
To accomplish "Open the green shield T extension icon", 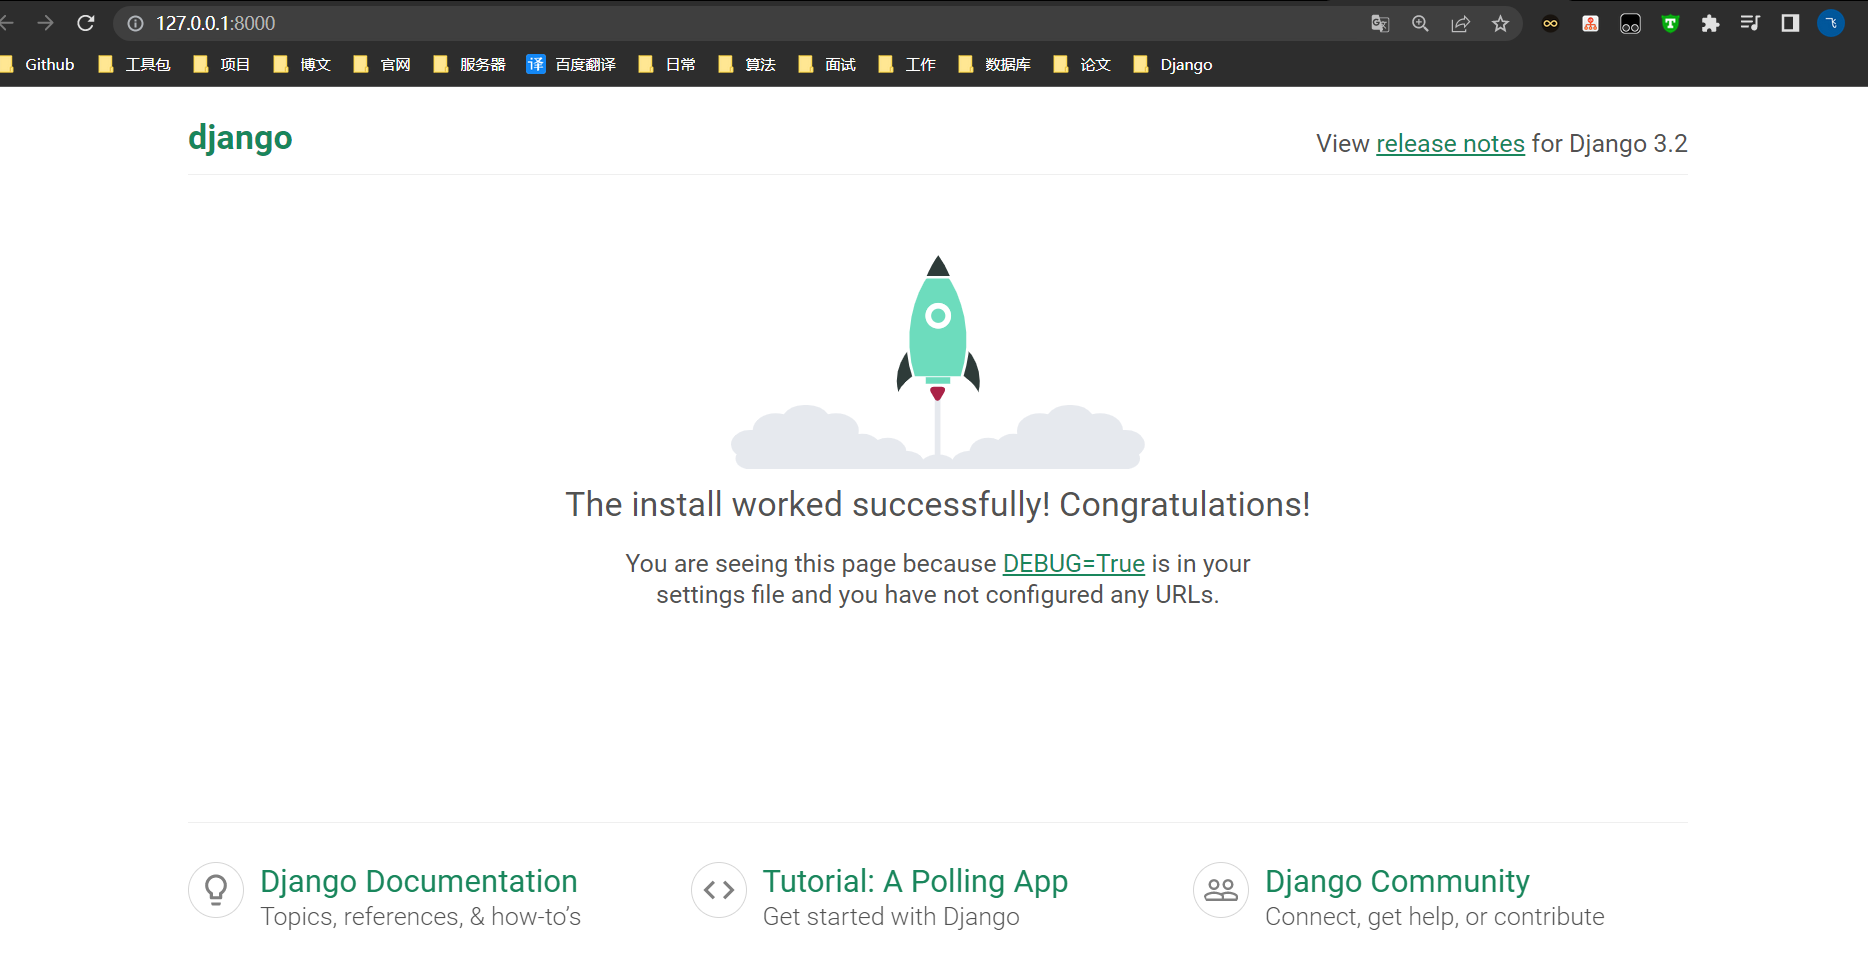I will (x=1670, y=23).
